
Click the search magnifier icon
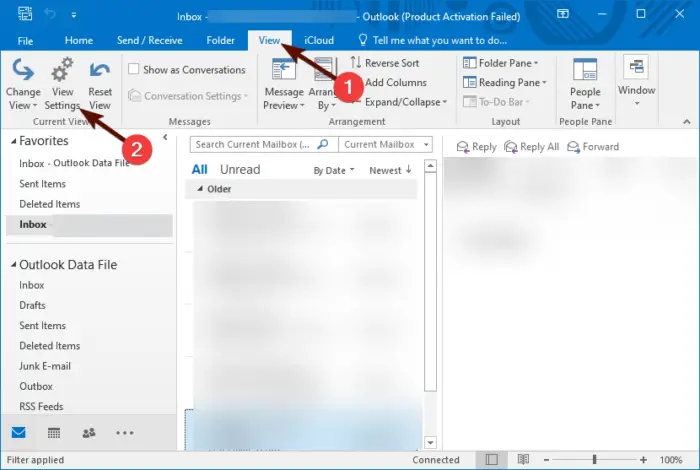[x=323, y=144]
